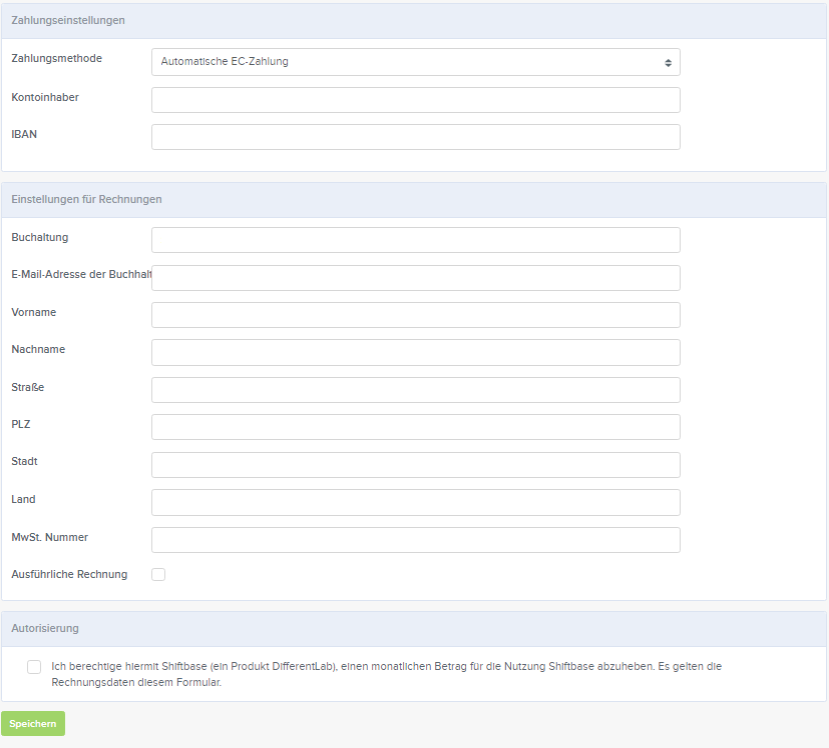Click the Buchaltung input field
Viewport: 829px width, 748px height.
[416, 240]
